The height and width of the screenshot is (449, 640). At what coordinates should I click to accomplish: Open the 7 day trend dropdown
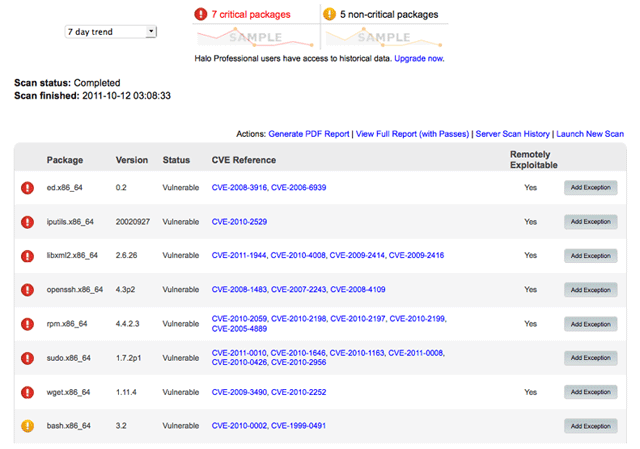click(x=111, y=32)
